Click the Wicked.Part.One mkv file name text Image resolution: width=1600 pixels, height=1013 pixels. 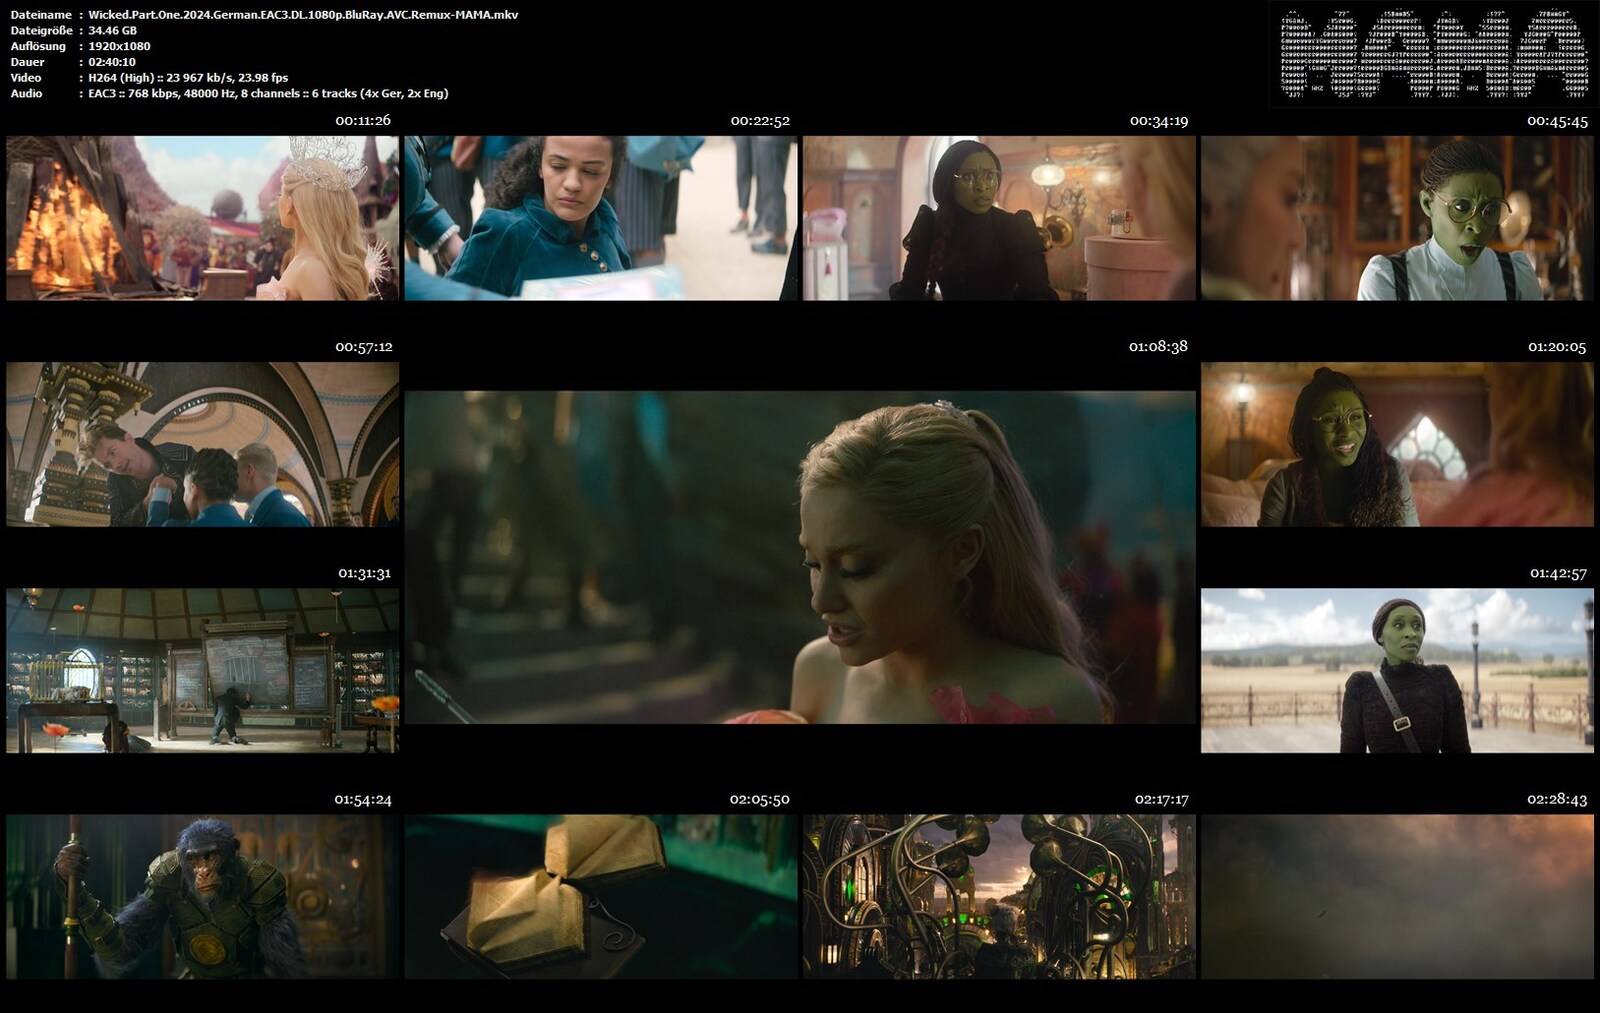tap(303, 15)
